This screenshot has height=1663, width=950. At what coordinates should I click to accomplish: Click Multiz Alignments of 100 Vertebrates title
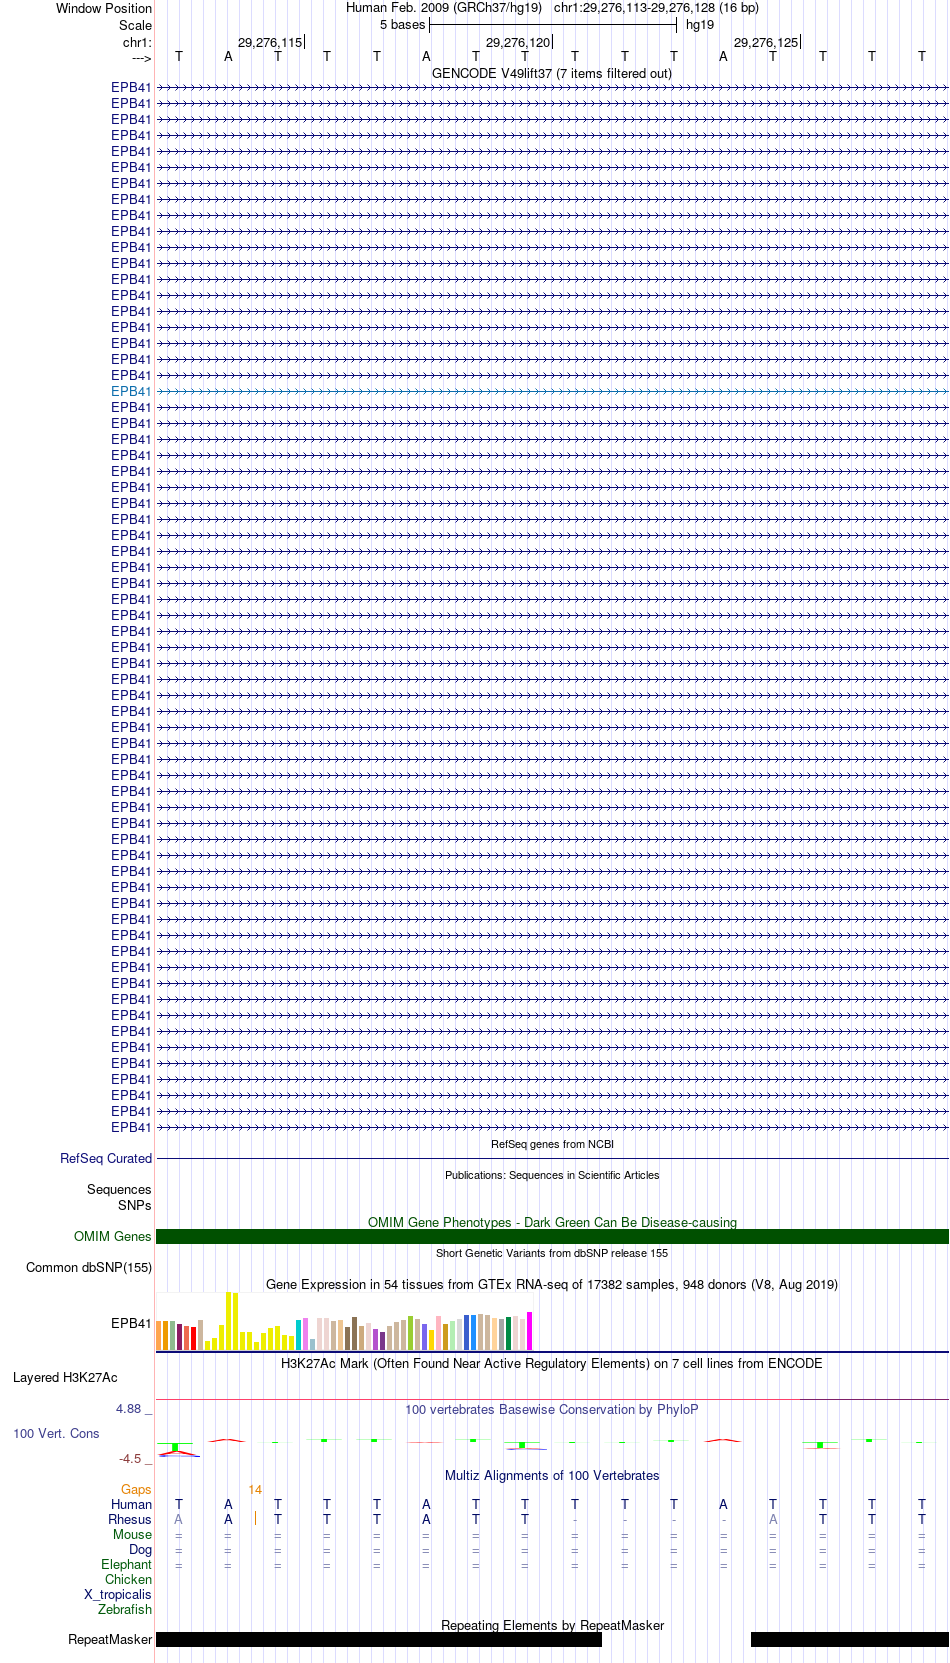pyautogui.click(x=552, y=1475)
